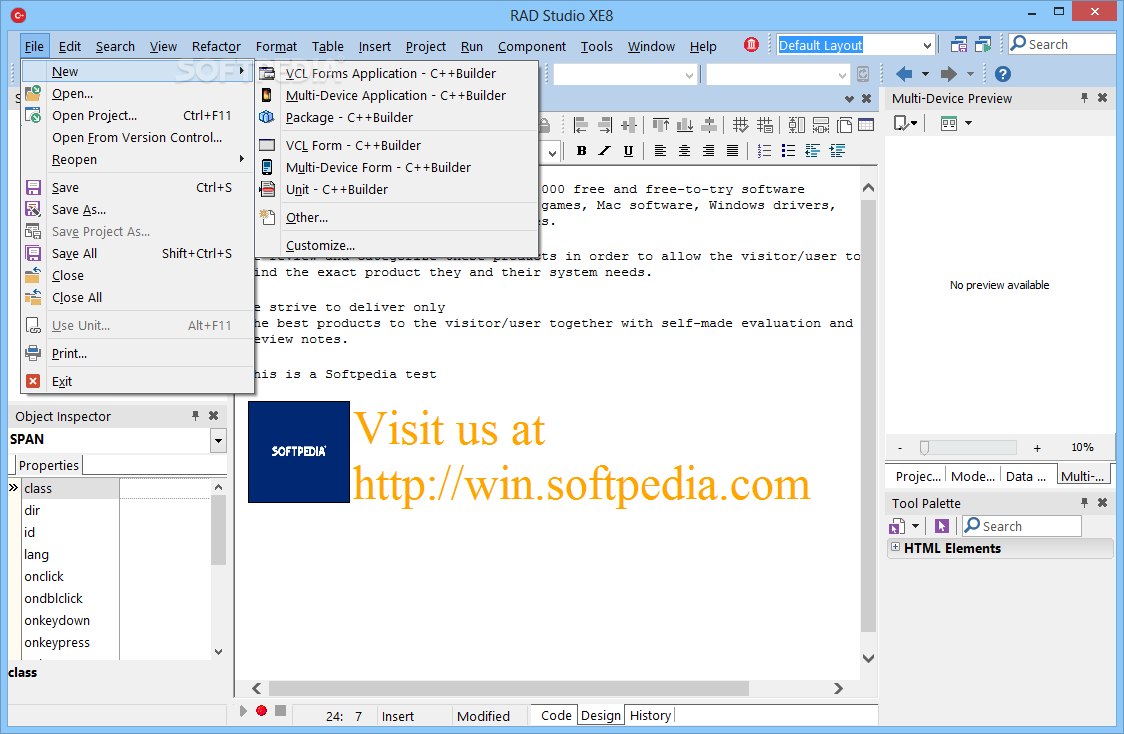Click the Tool Palette search field
Image resolution: width=1124 pixels, height=734 pixels.
(1021, 526)
